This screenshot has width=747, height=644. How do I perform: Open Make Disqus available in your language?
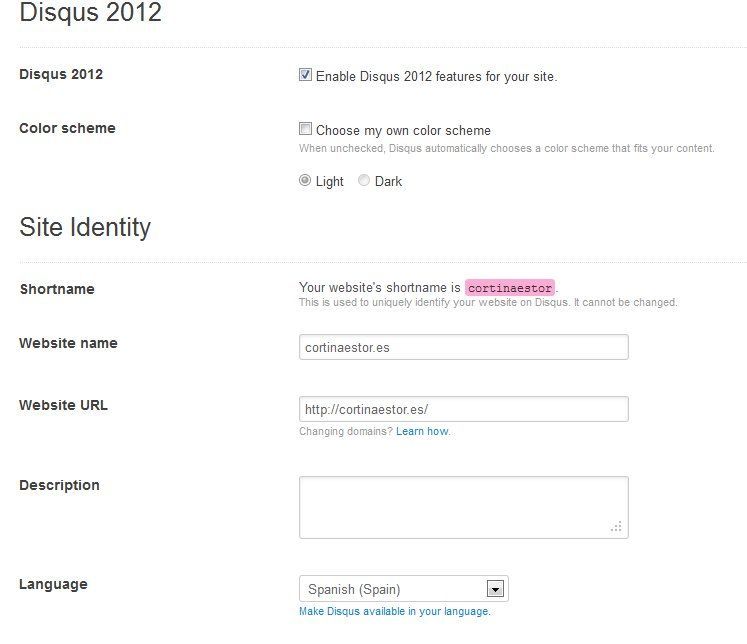(x=394, y=611)
